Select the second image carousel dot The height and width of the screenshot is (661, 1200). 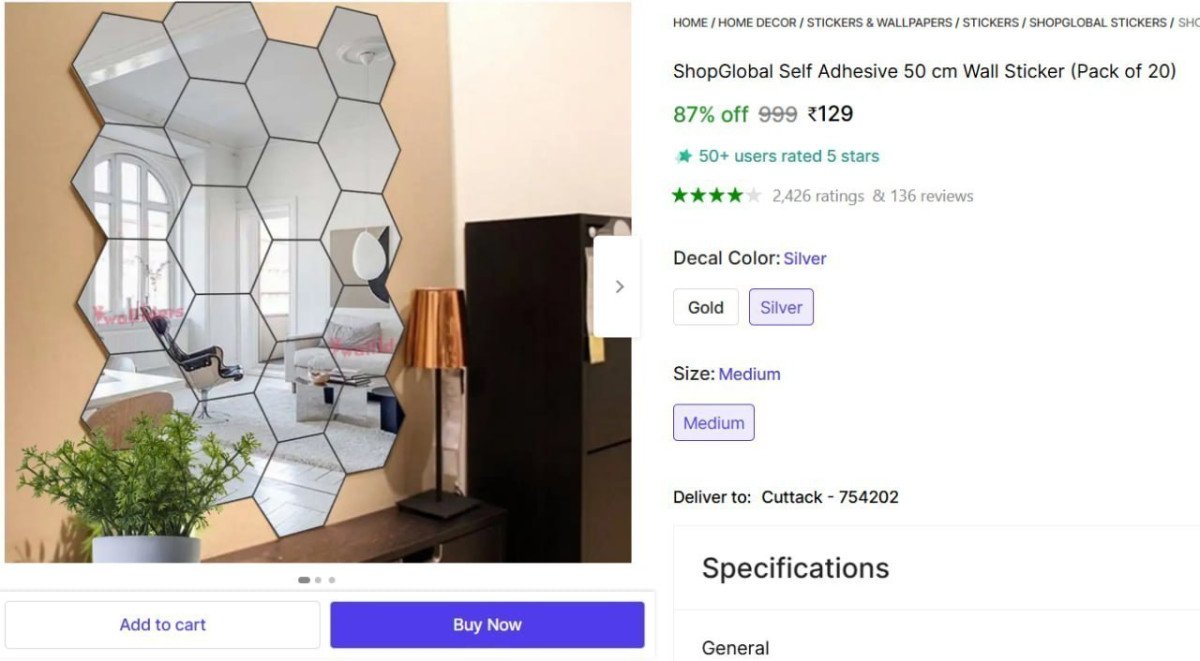coord(318,580)
